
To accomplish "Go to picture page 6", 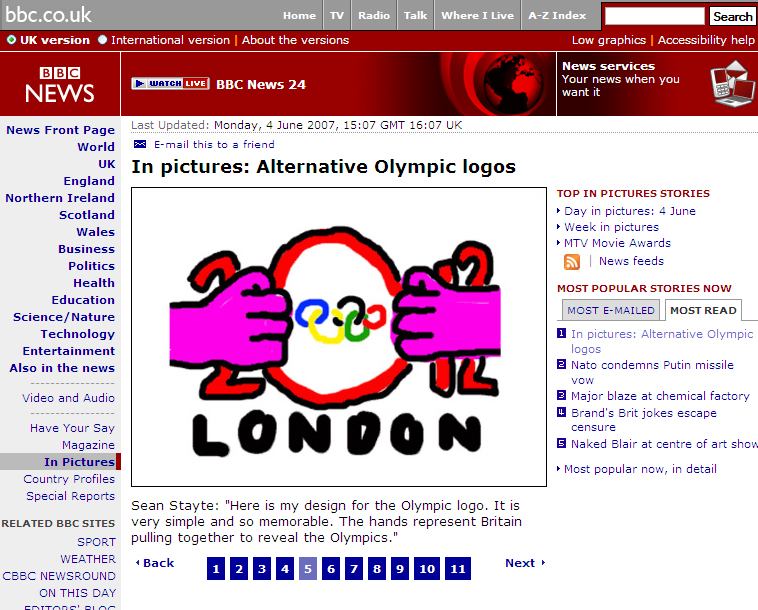I will tap(331, 568).
